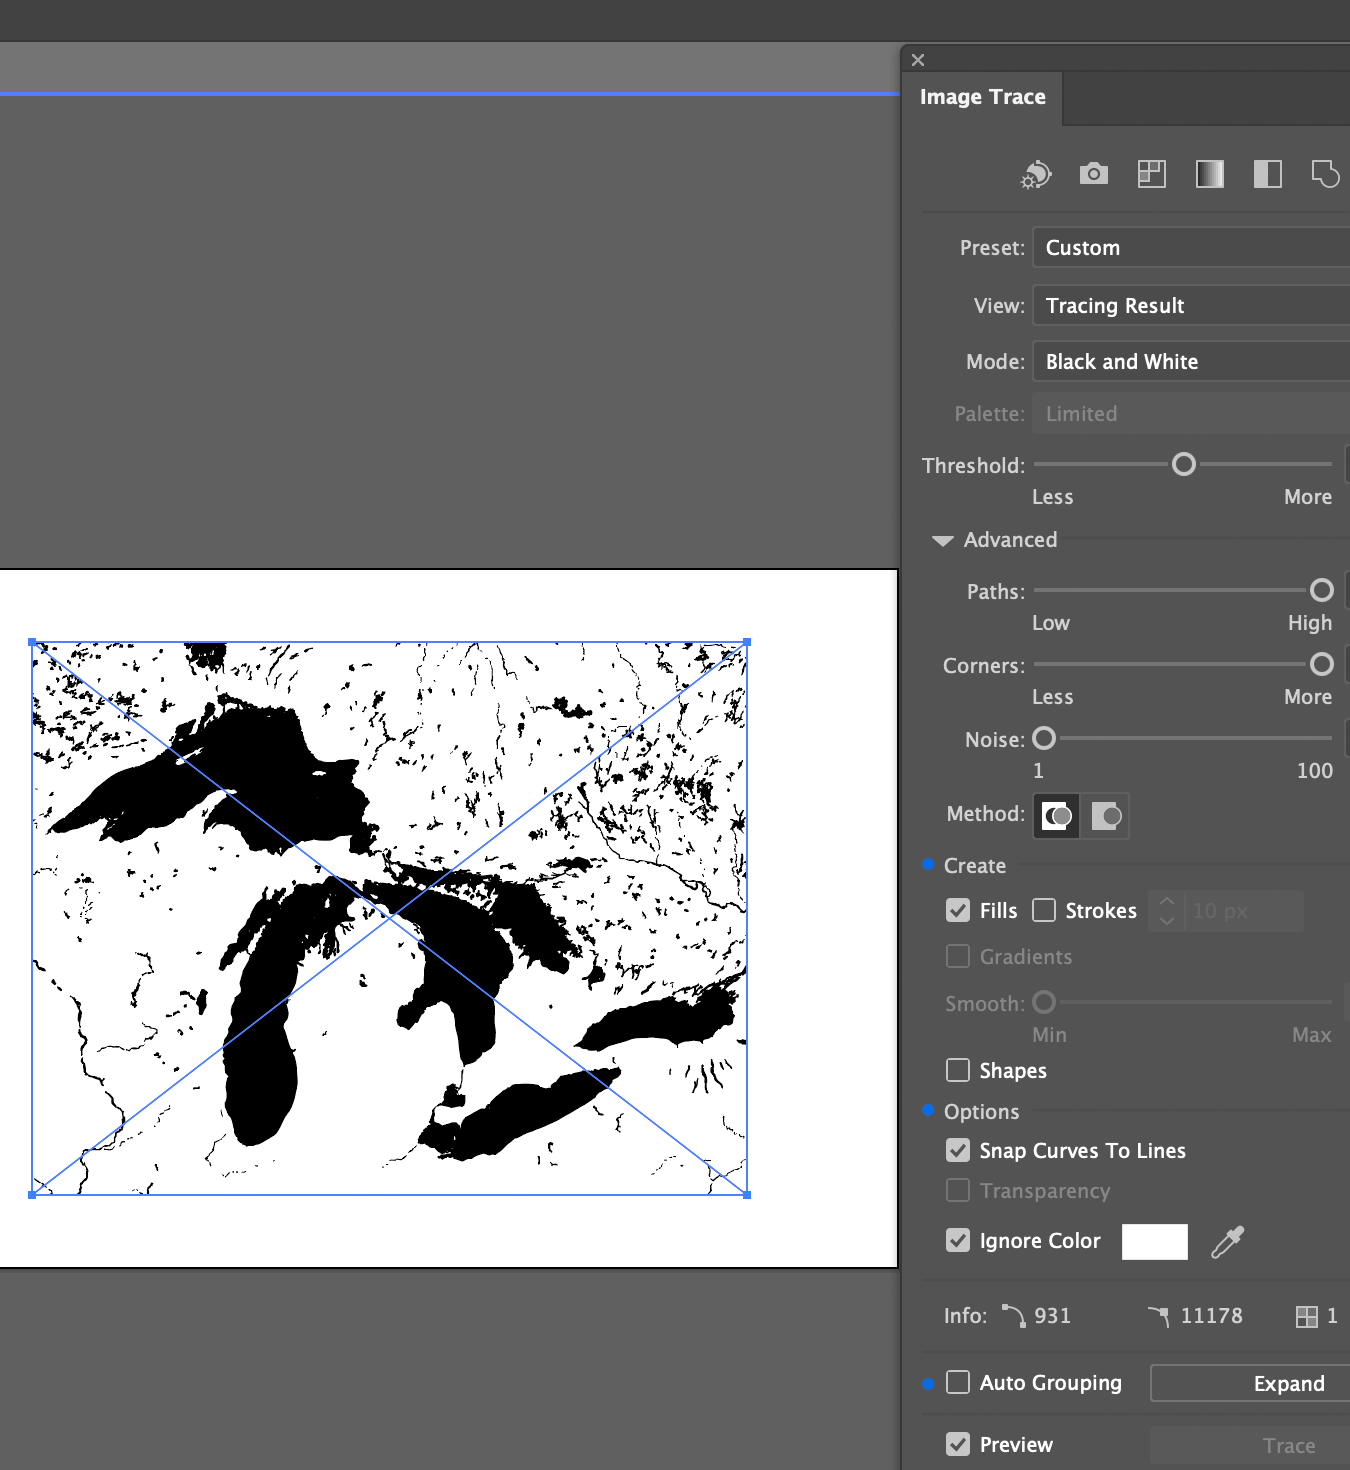Turn on Auto Grouping

point(957,1382)
